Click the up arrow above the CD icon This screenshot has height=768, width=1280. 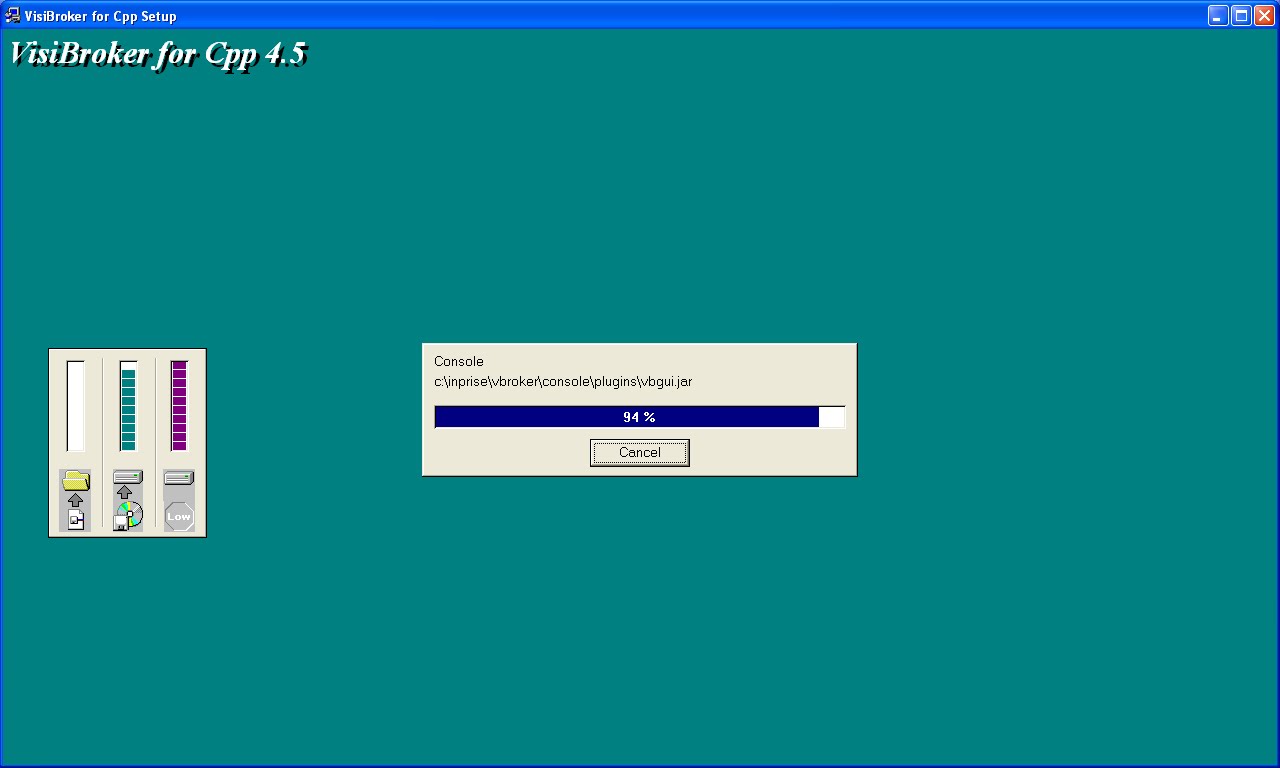(125, 492)
